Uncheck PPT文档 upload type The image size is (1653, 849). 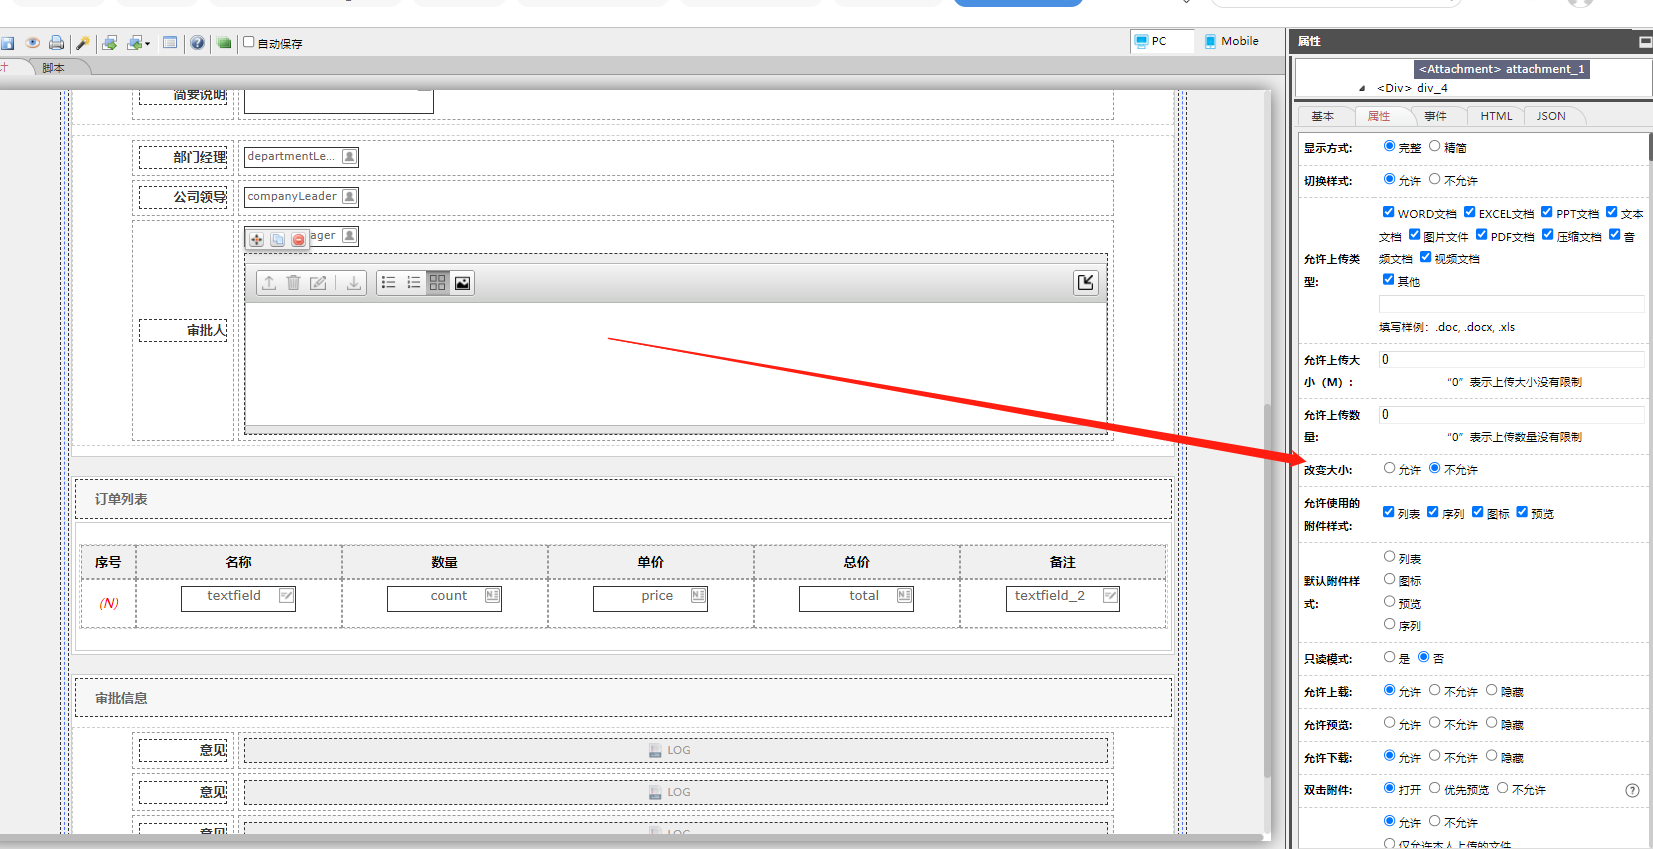coord(1547,212)
